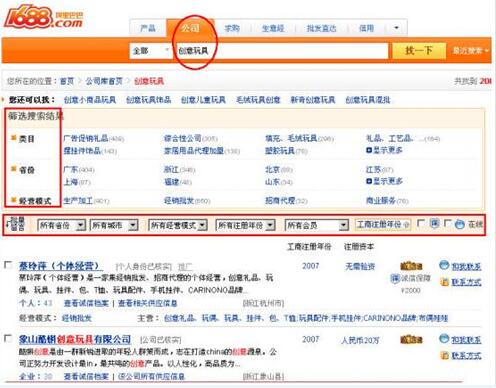Filter by category 广告促销礼品
Screen dimensions: 496x388
(86, 138)
